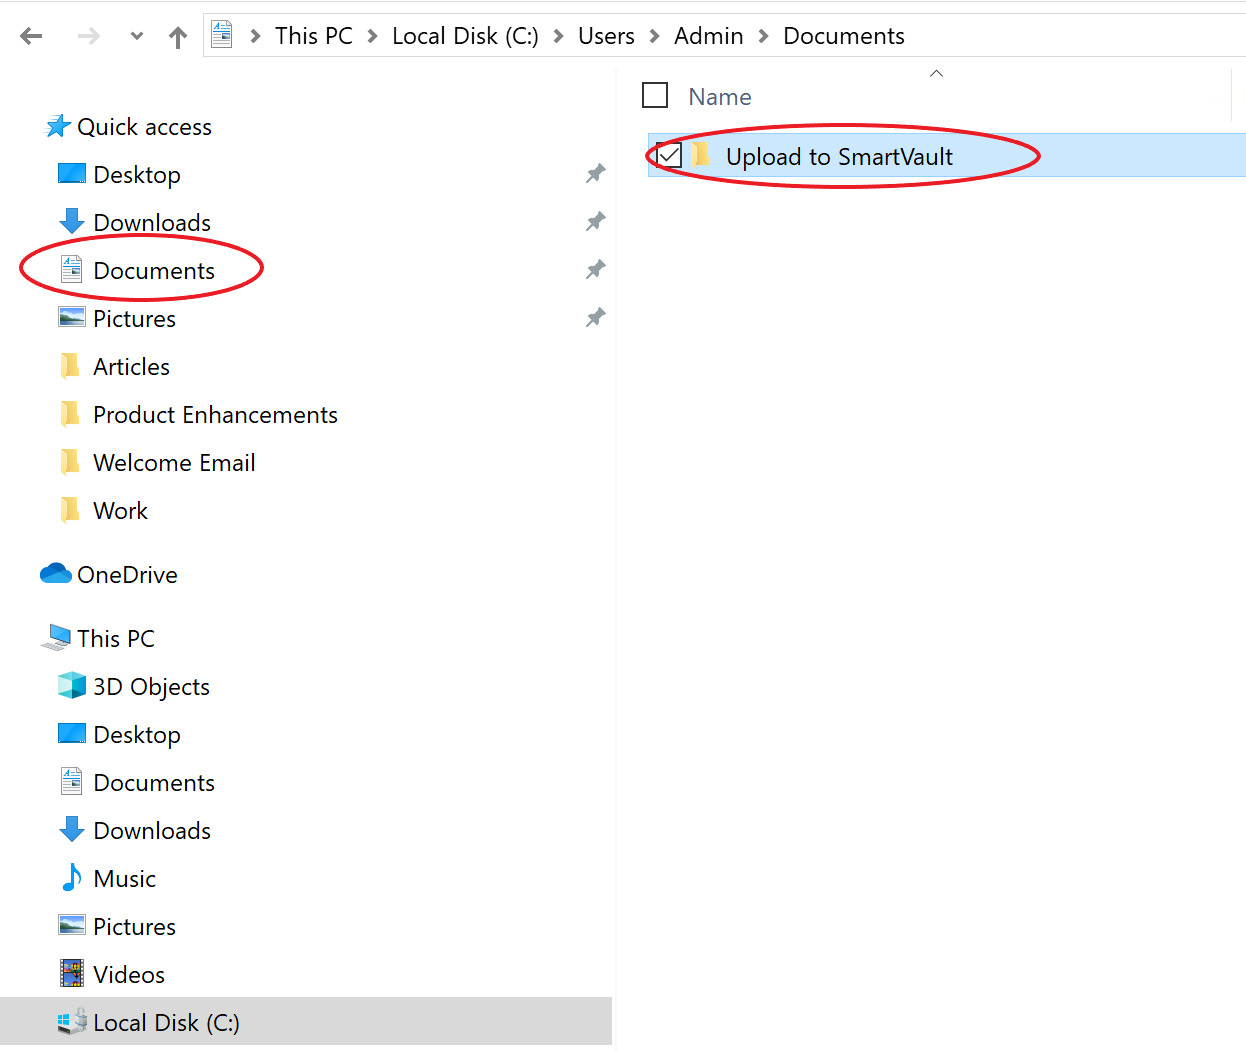Open OneDrive in navigation pane
The image size is (1246, 1051).
[127, 575]
